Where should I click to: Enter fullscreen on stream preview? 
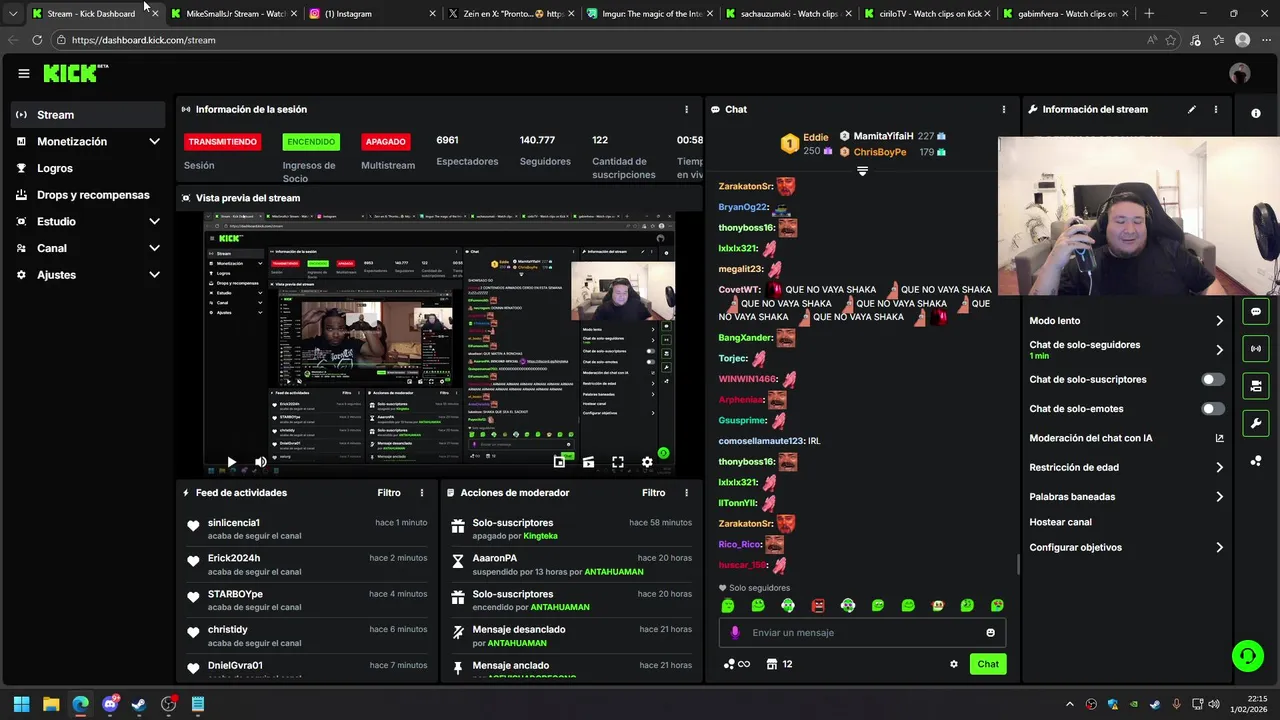pos(618,462)
